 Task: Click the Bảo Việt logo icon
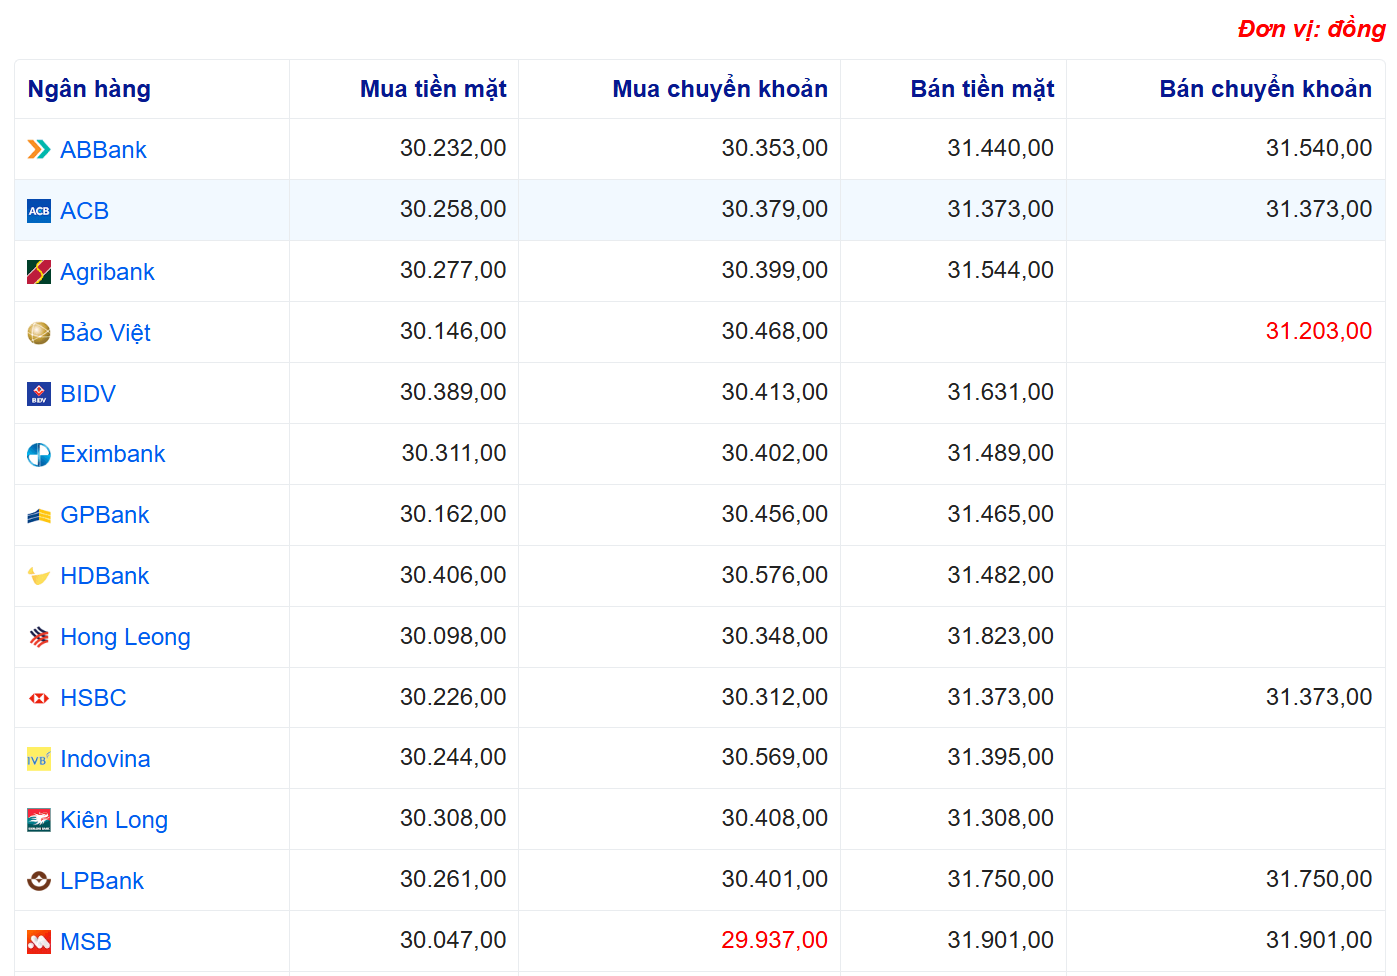coord(39,333)
